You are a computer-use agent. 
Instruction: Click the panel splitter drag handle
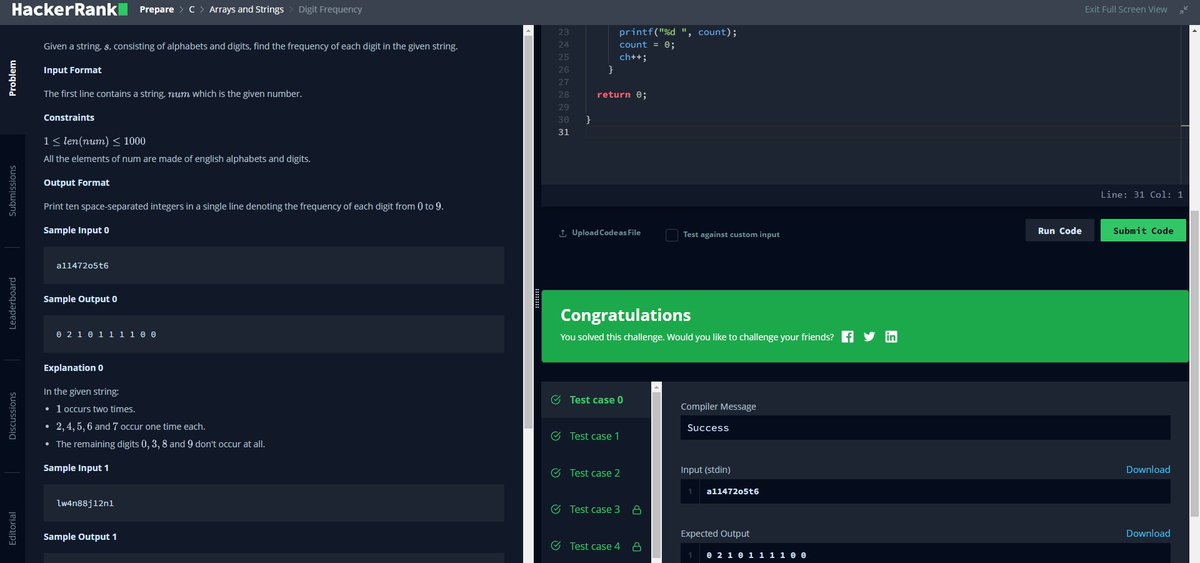[x=537, y=298]
